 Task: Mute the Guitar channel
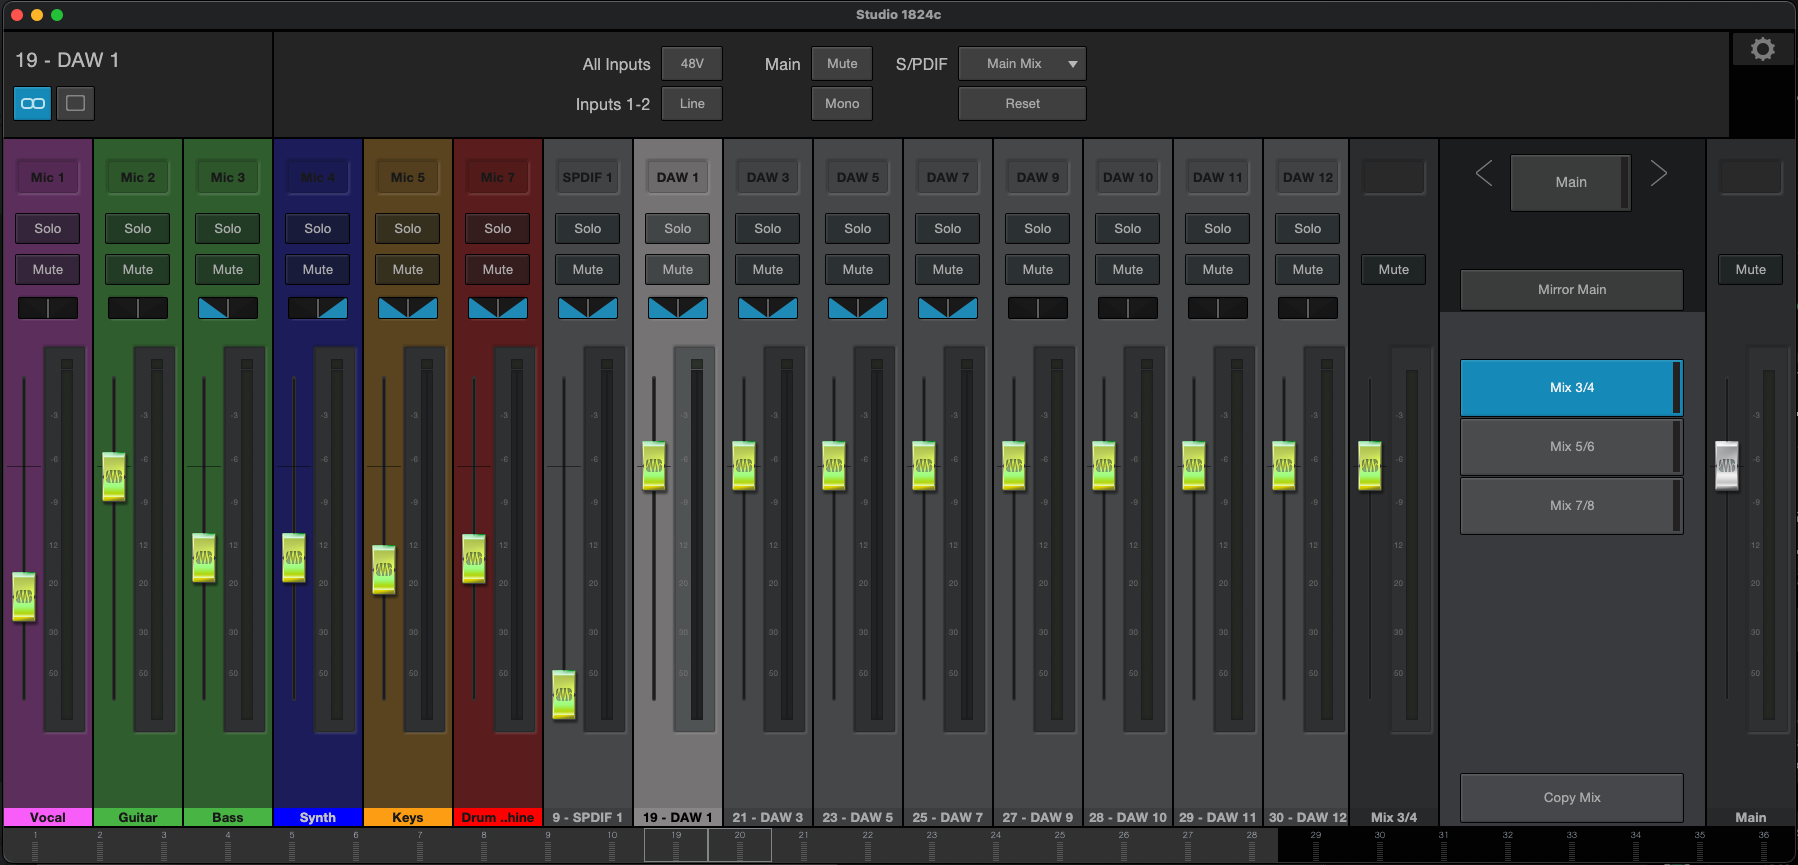coord(138,269)
